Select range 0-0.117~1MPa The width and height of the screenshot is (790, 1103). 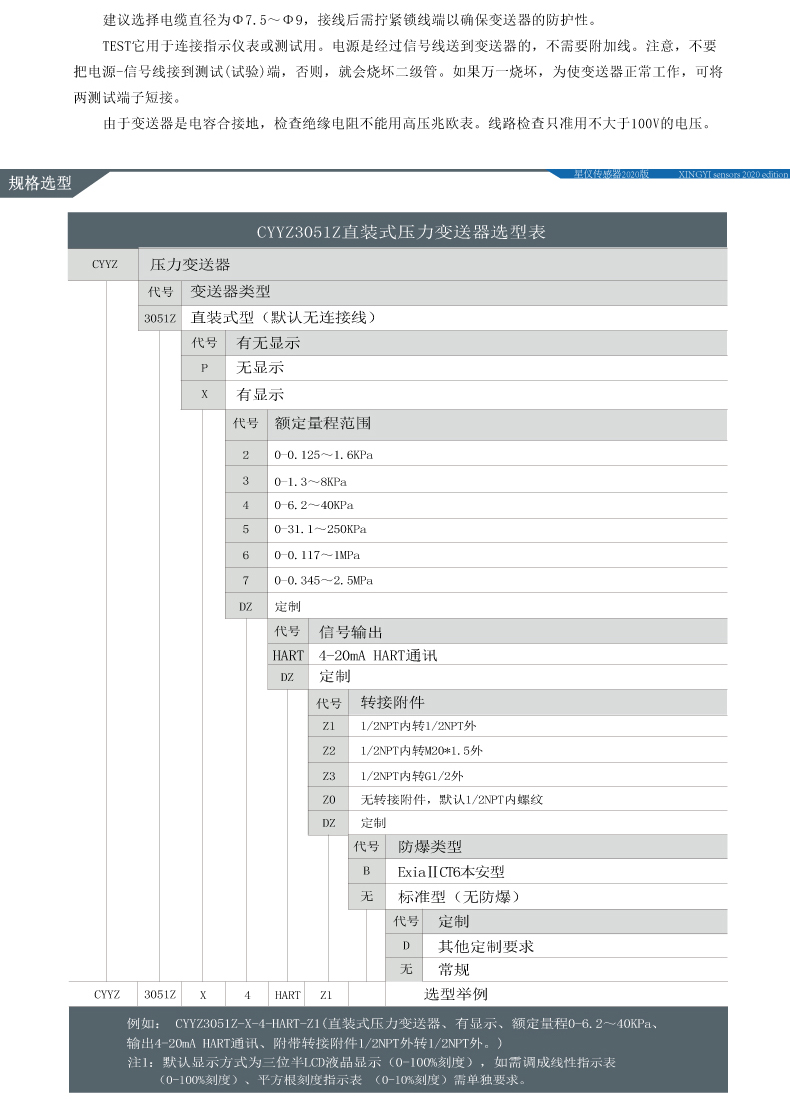(317, 555)
